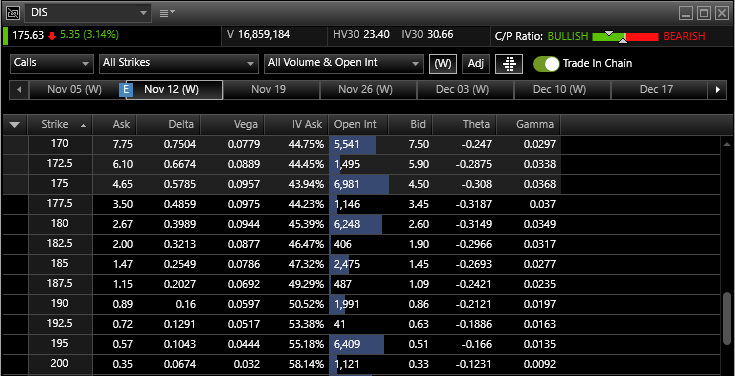
Task: Click the scrollbar up arrow of the chain
Action: (727, 145)
